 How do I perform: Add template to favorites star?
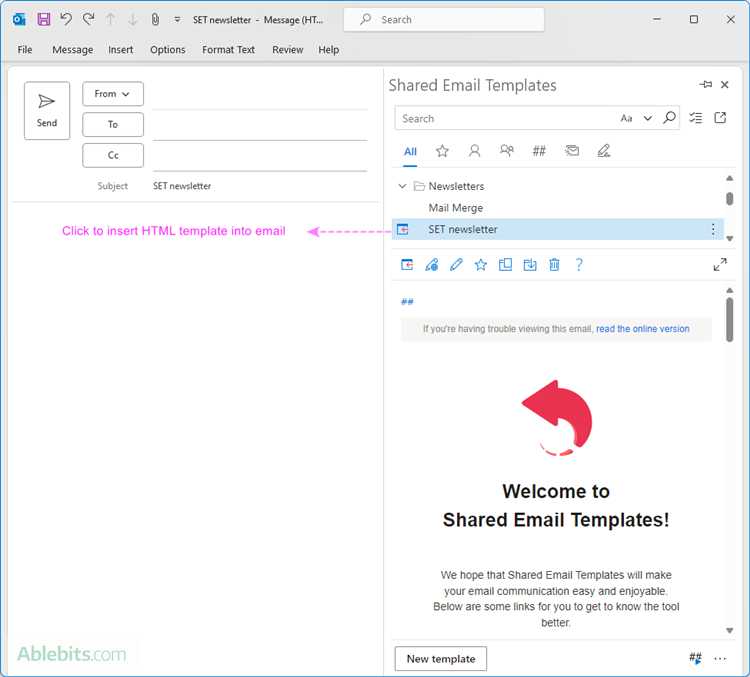481,265
